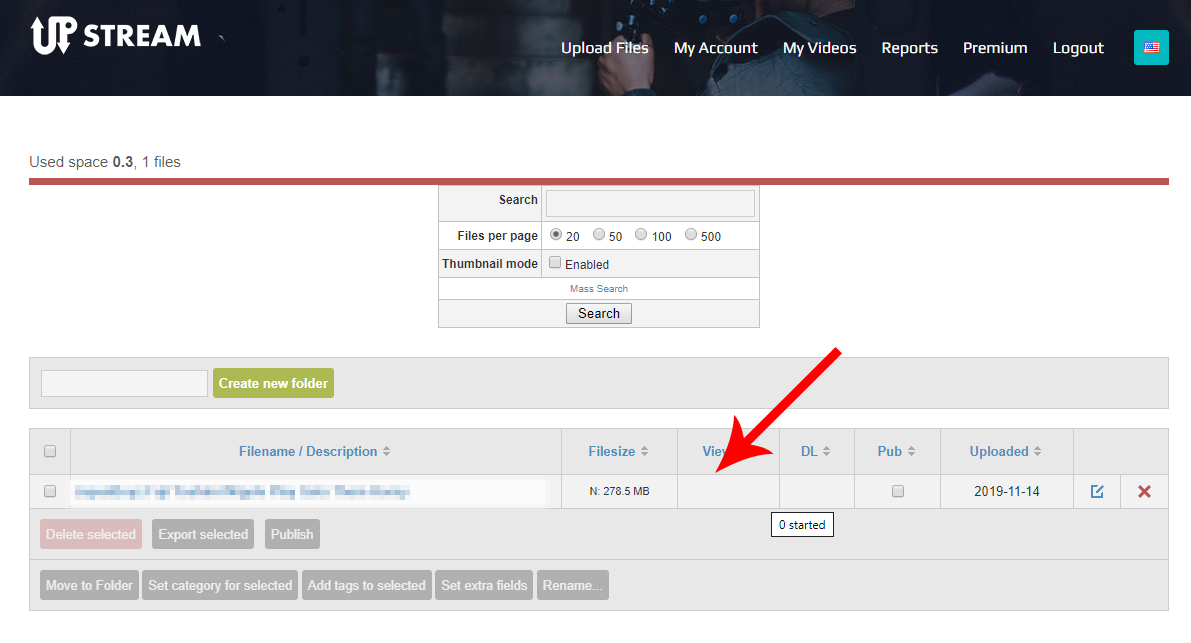
Task: Choose 500 files per page option
Action: click(691, 235)
